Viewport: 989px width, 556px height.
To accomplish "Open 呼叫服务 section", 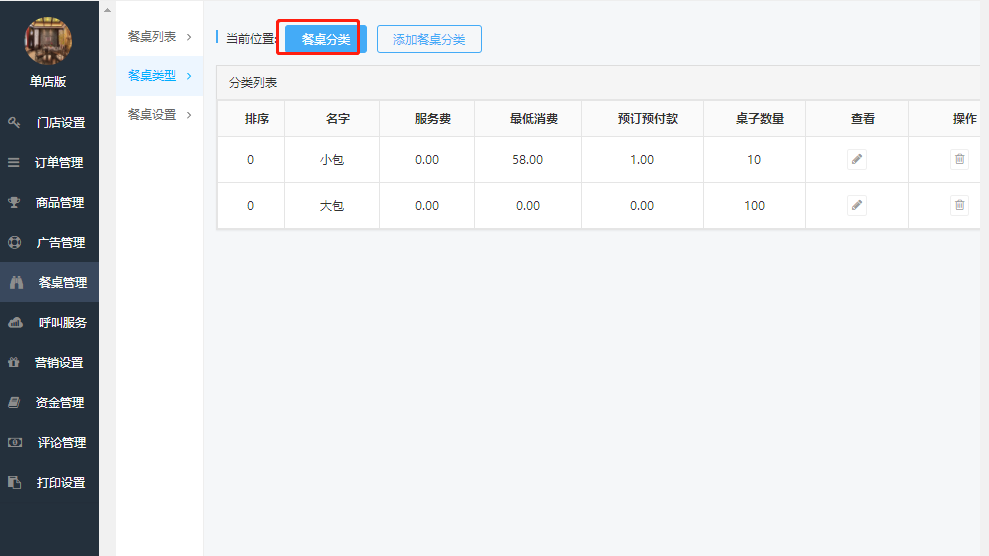I will [x=49, y=323].
